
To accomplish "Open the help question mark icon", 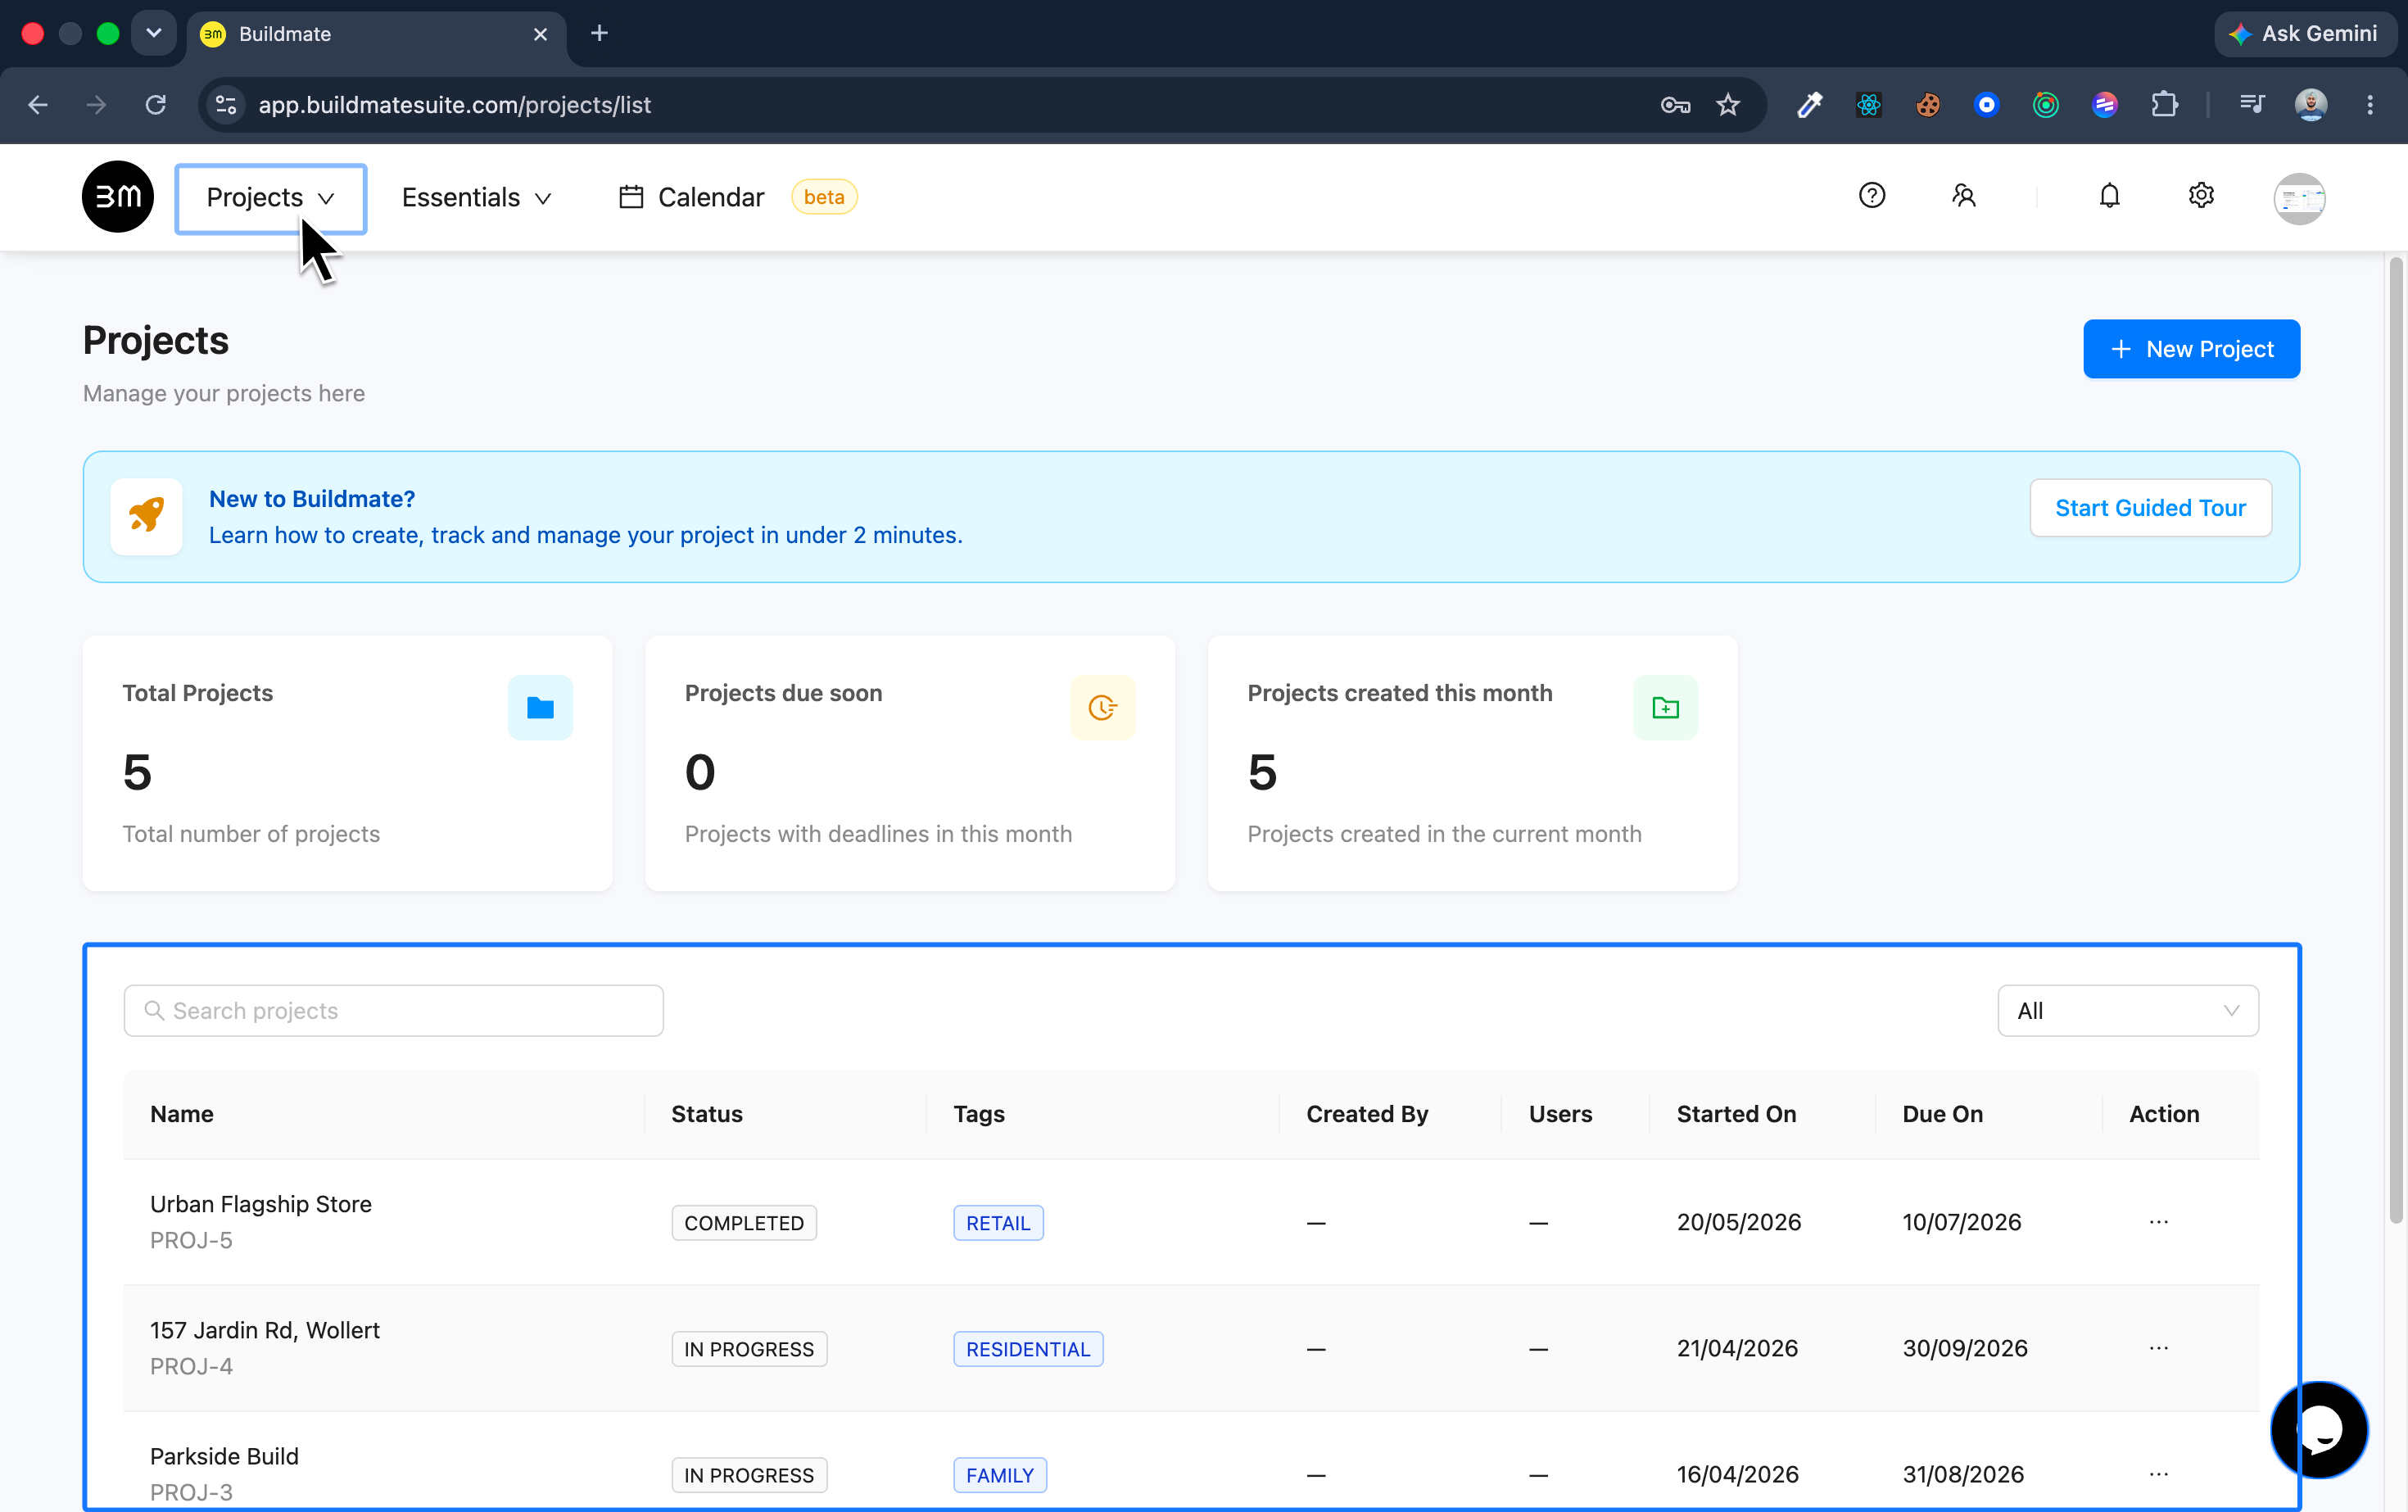I will [1872, 196].
